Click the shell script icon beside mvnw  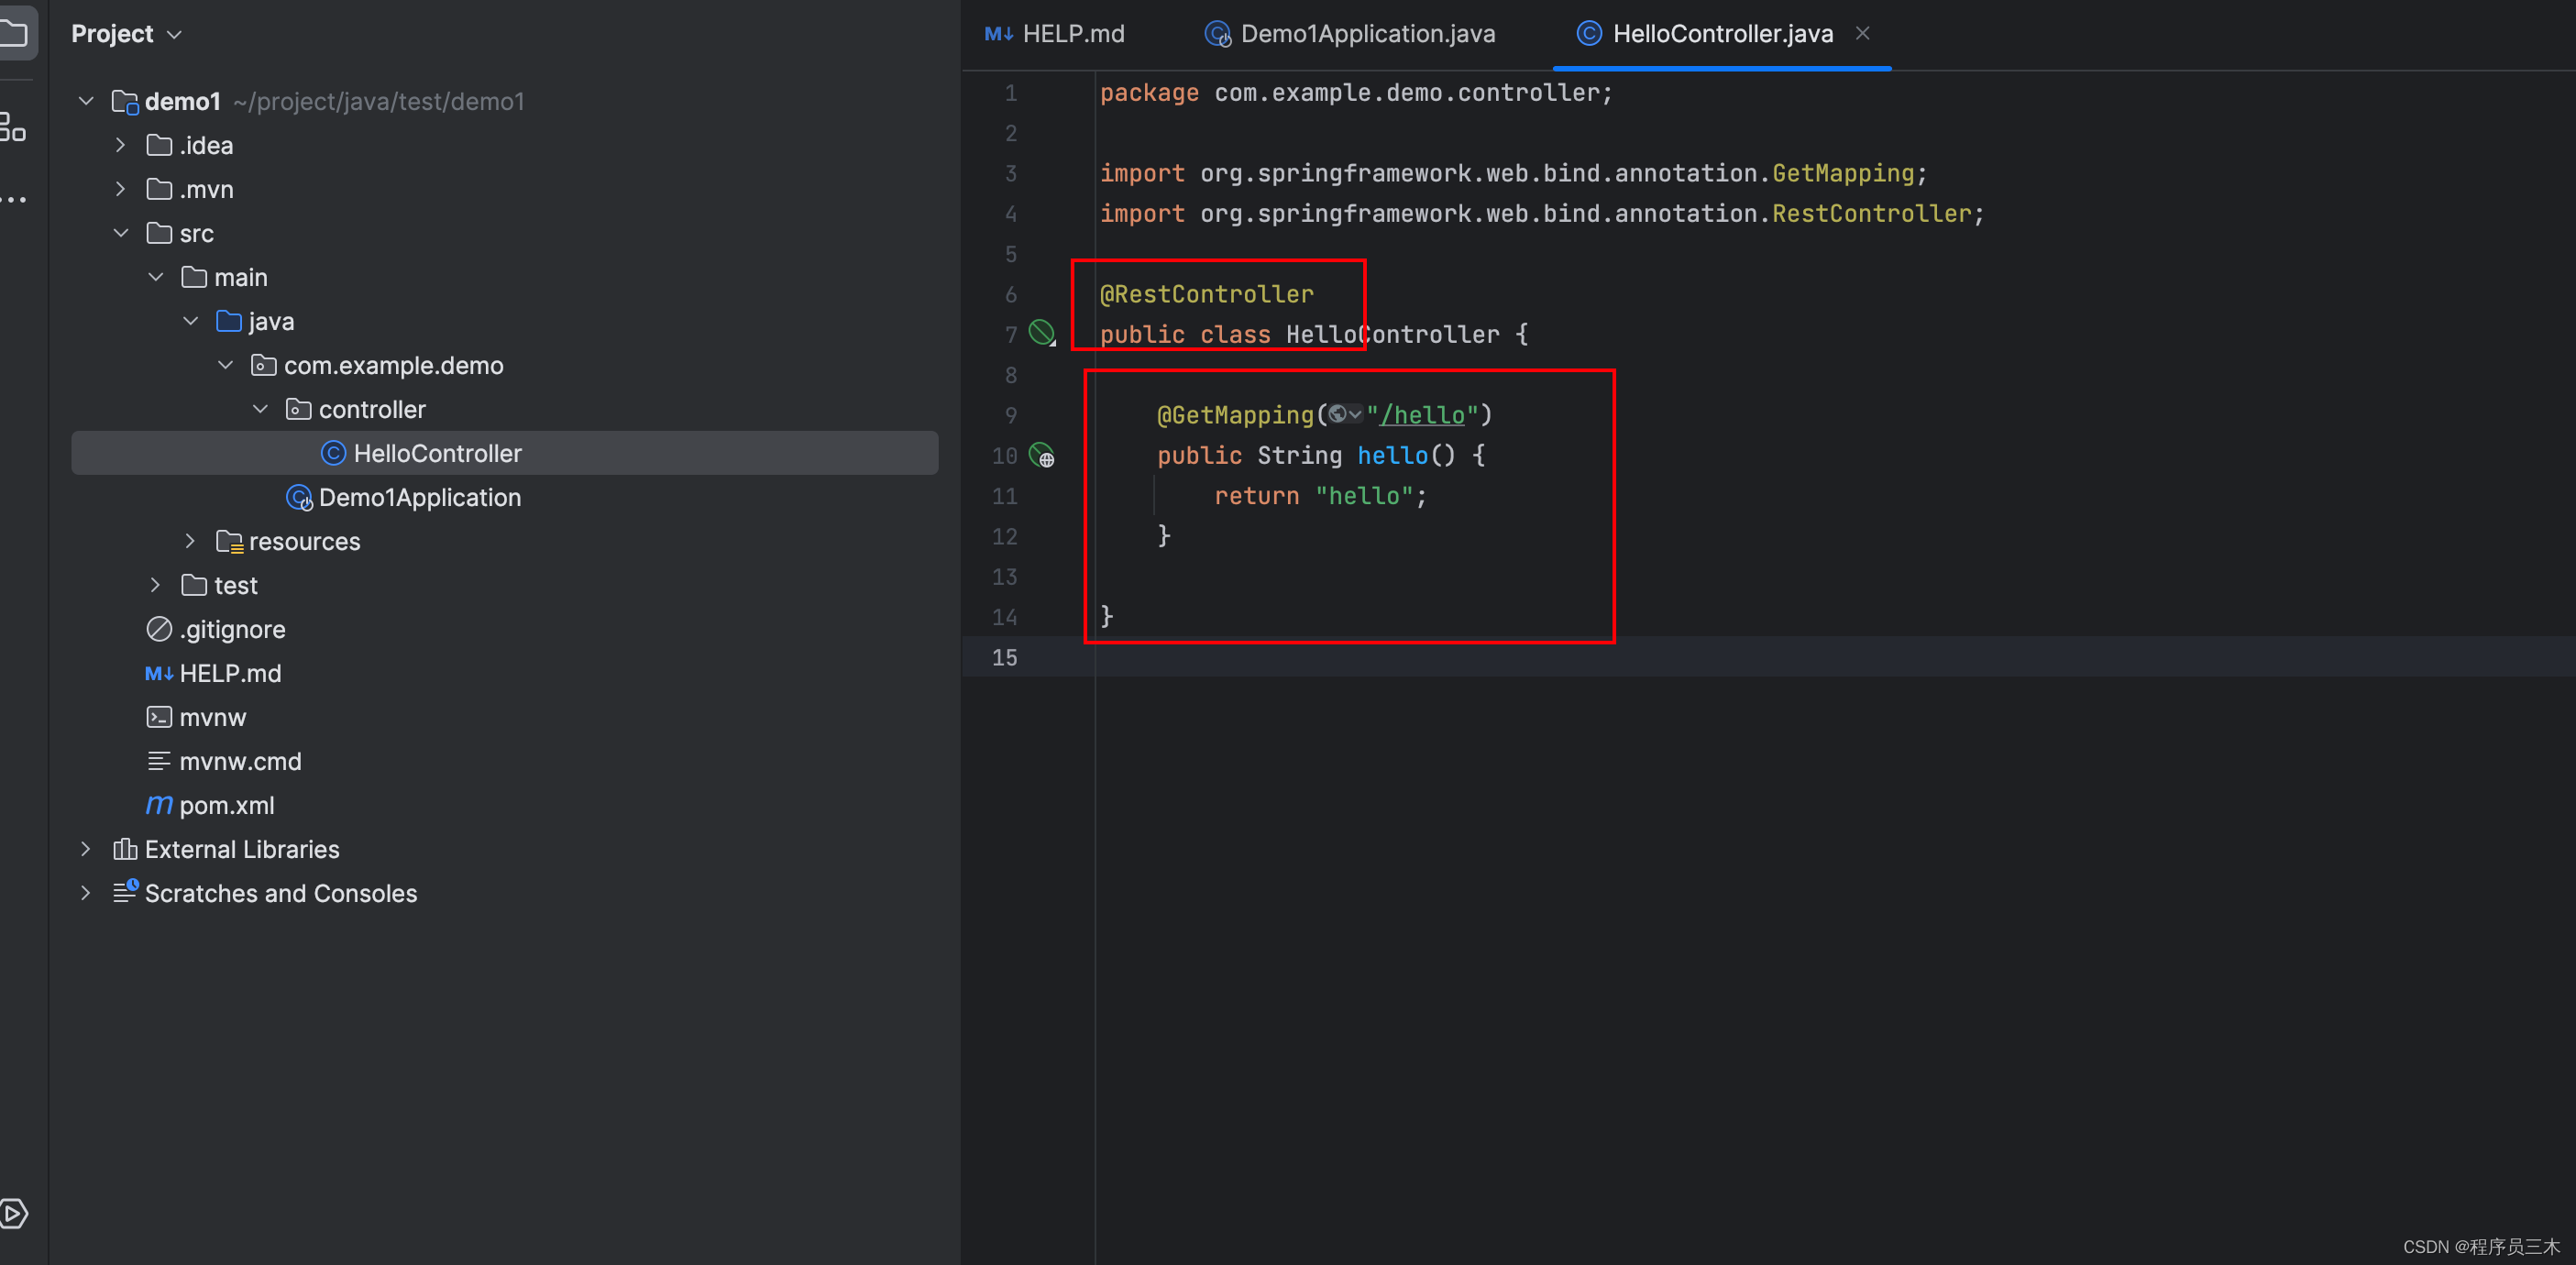[159, 717]
